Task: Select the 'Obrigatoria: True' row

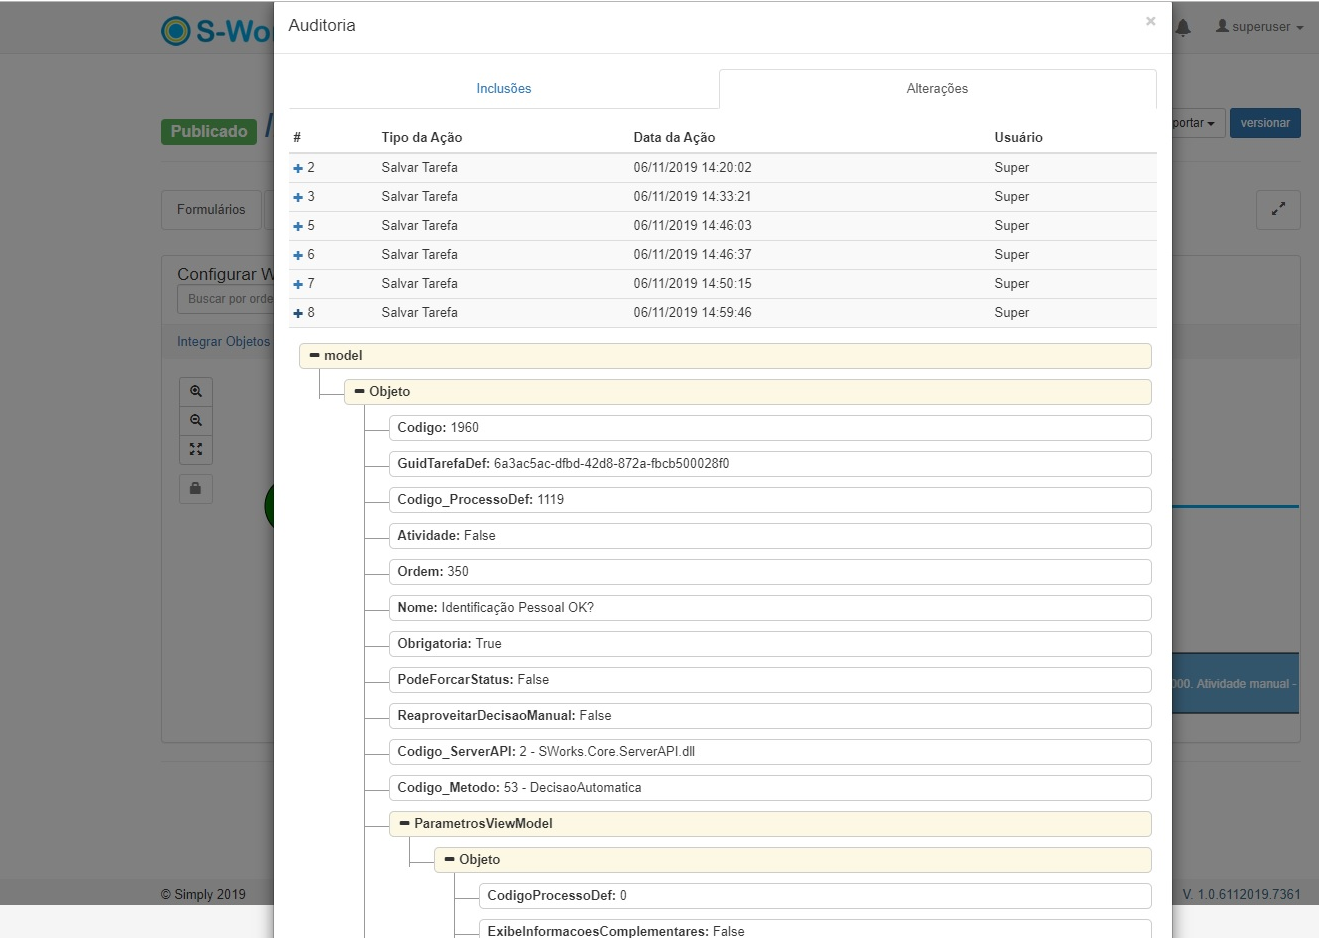Action: (770, 644)
